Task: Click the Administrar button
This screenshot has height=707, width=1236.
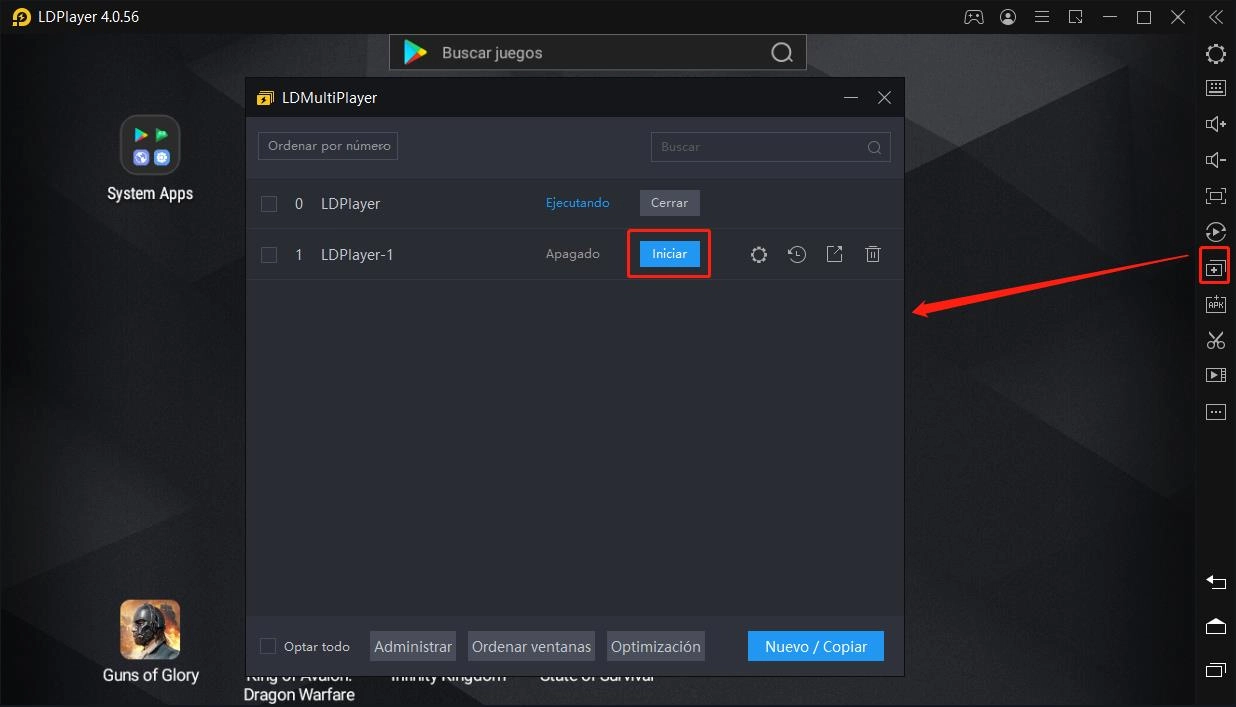Action: click(413, 647)
